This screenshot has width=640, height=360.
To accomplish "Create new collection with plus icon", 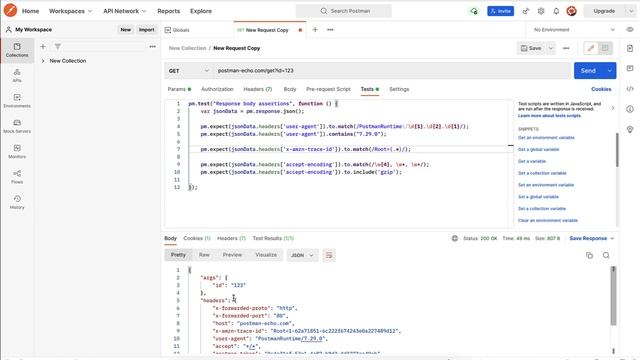I will click(43, 47).
